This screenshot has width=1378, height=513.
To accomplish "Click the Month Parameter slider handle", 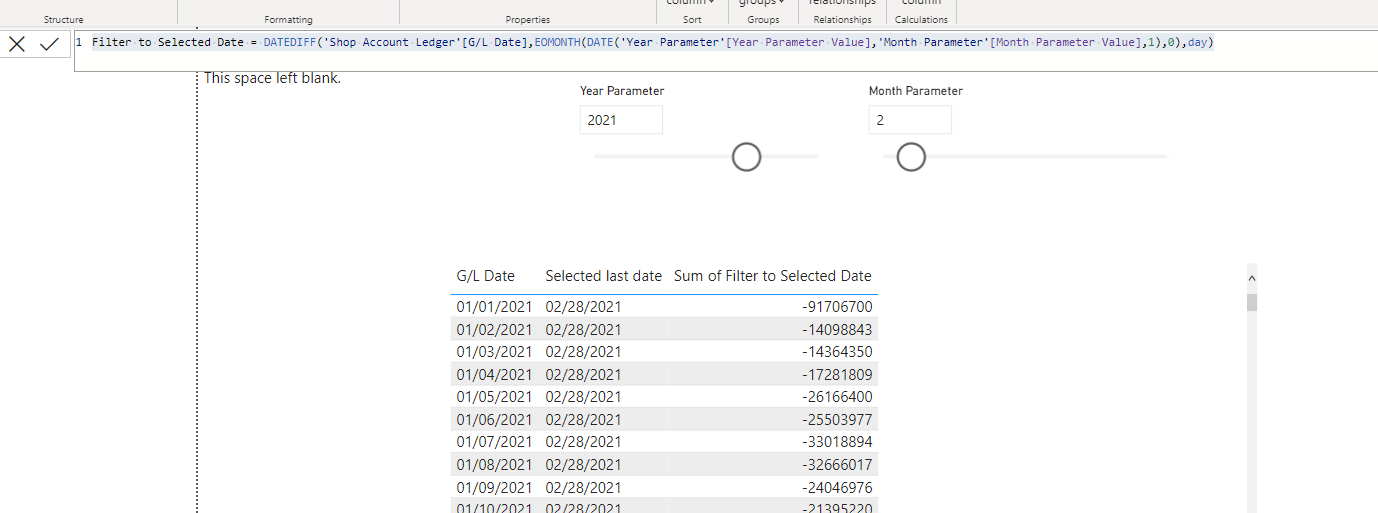I will tap(911, 157).
